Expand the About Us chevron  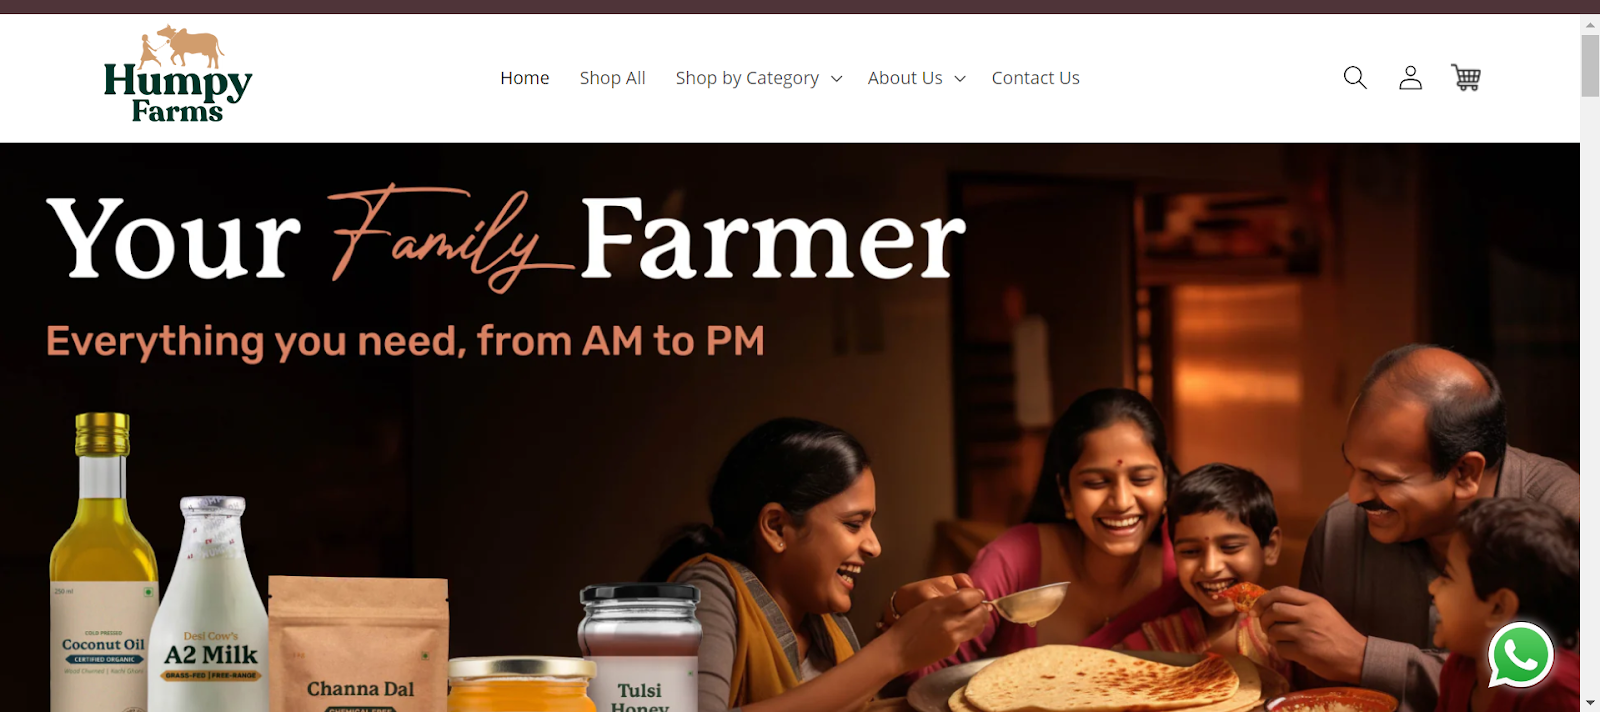tap(960, 79)
